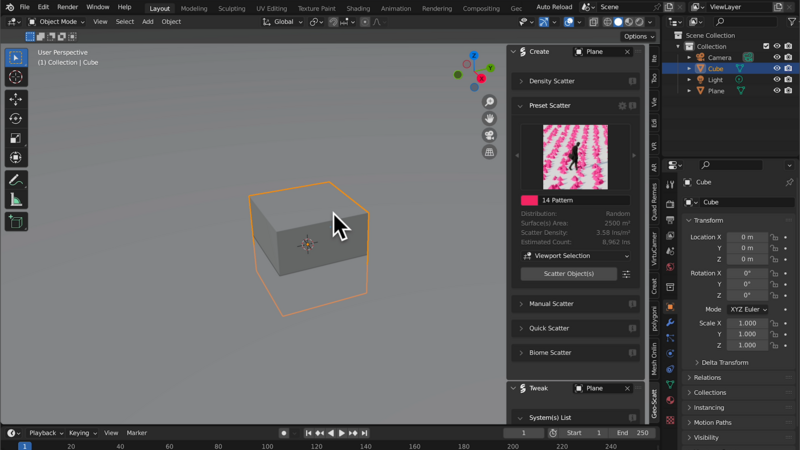Click the Blender logo menu icon
800x450 pixels.
tap(10, 7)
